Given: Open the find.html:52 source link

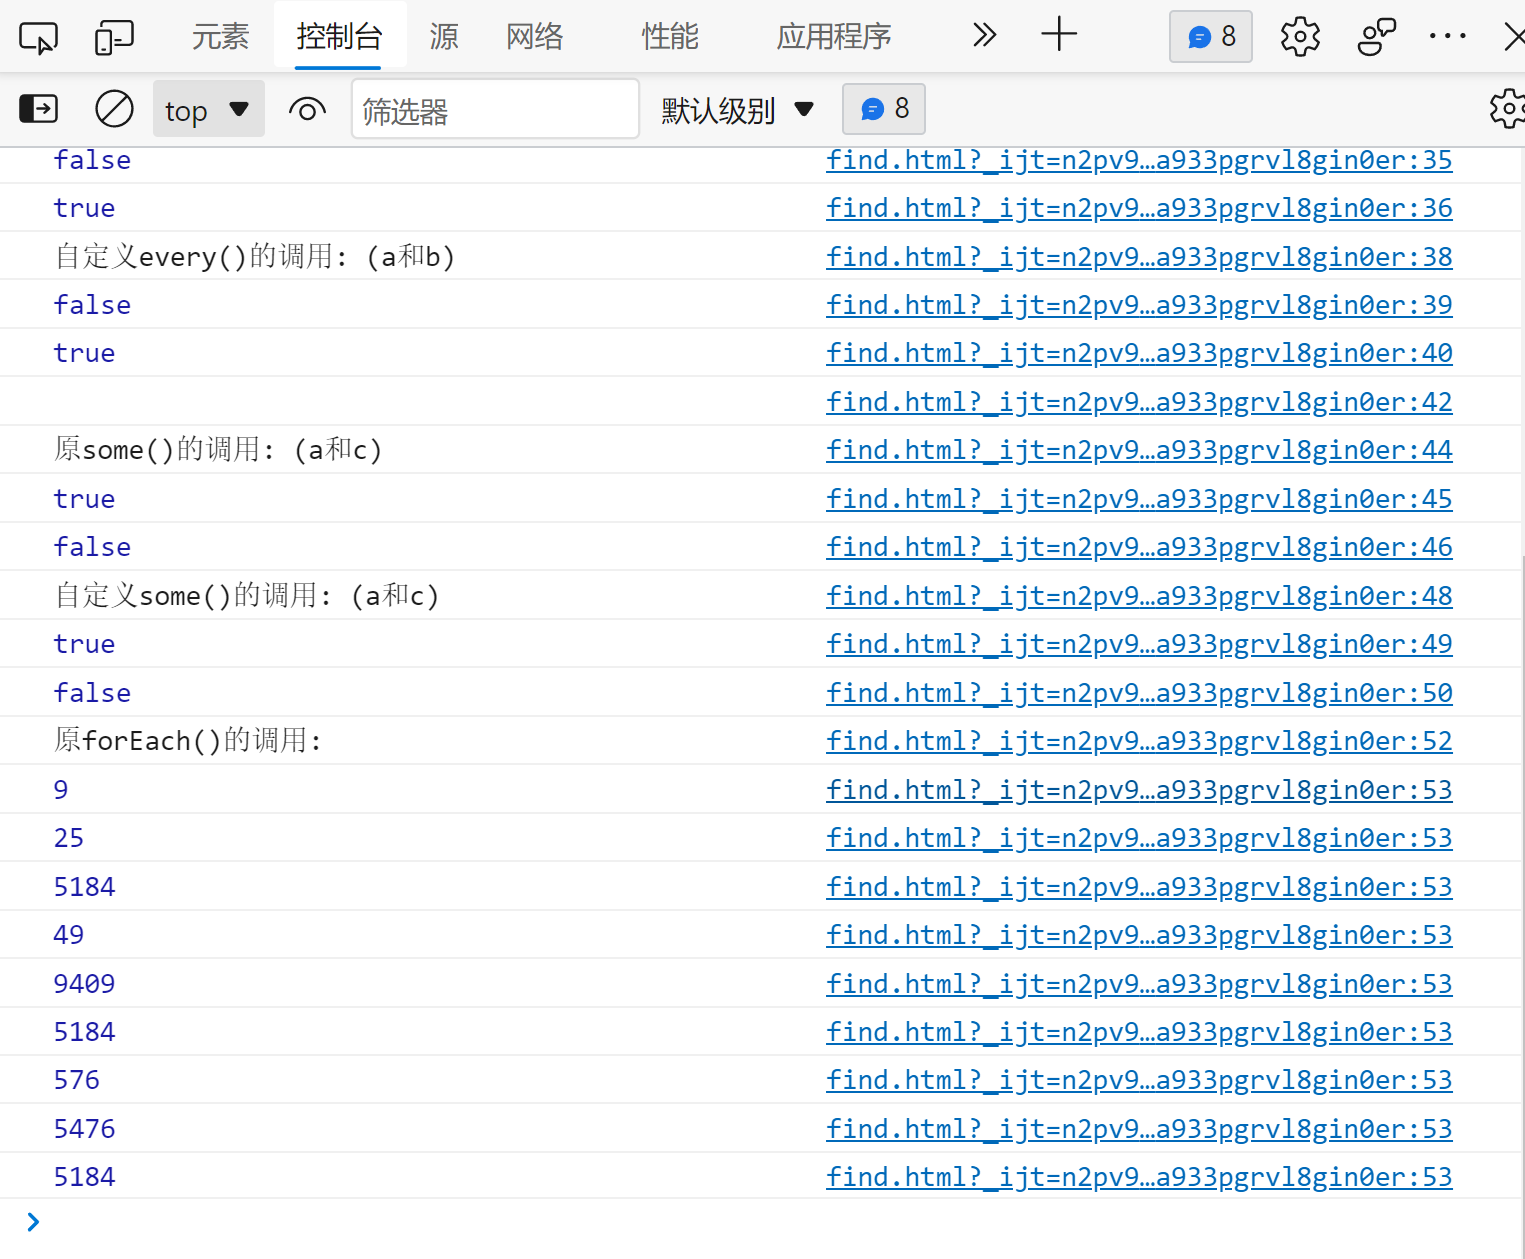Looking at the screenshot, I should pos(1139,740).
